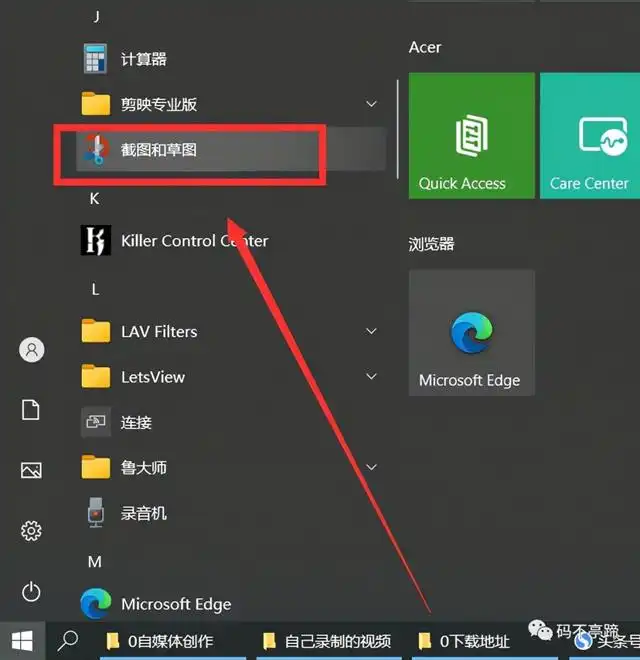
Task: Click the Power icon in Start sidebar
Action: (x=31, y=592)
